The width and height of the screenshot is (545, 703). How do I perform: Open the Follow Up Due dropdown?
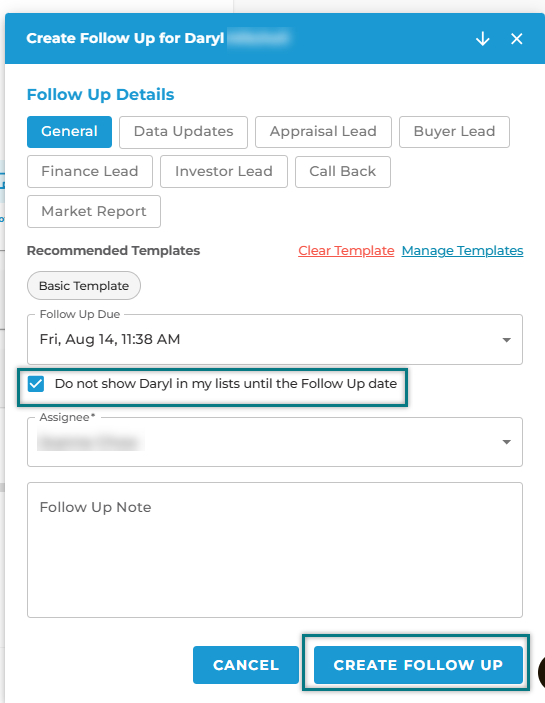coord(506,340)
